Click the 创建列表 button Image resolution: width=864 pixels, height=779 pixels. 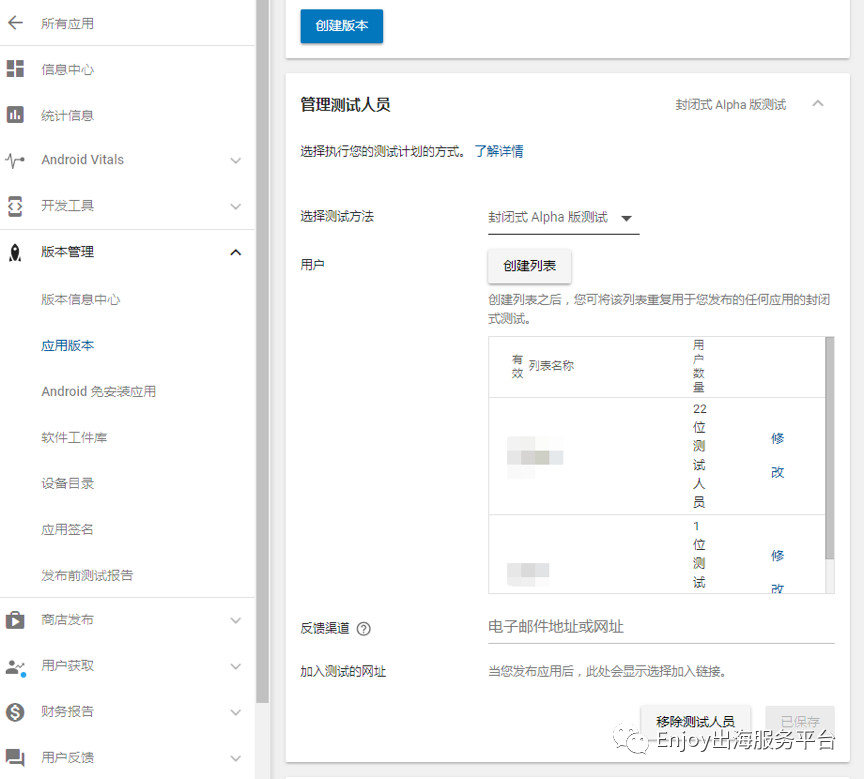coord(529,266)
